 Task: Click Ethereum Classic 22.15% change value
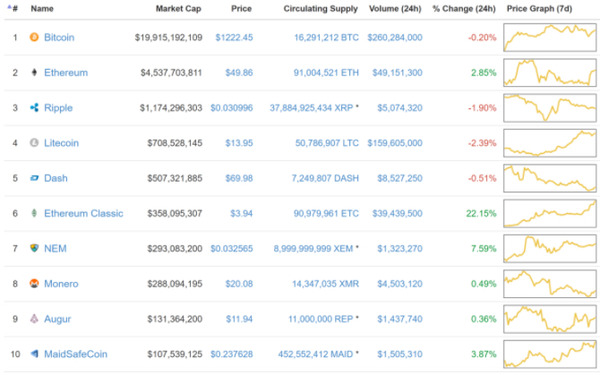coord(481,213)
